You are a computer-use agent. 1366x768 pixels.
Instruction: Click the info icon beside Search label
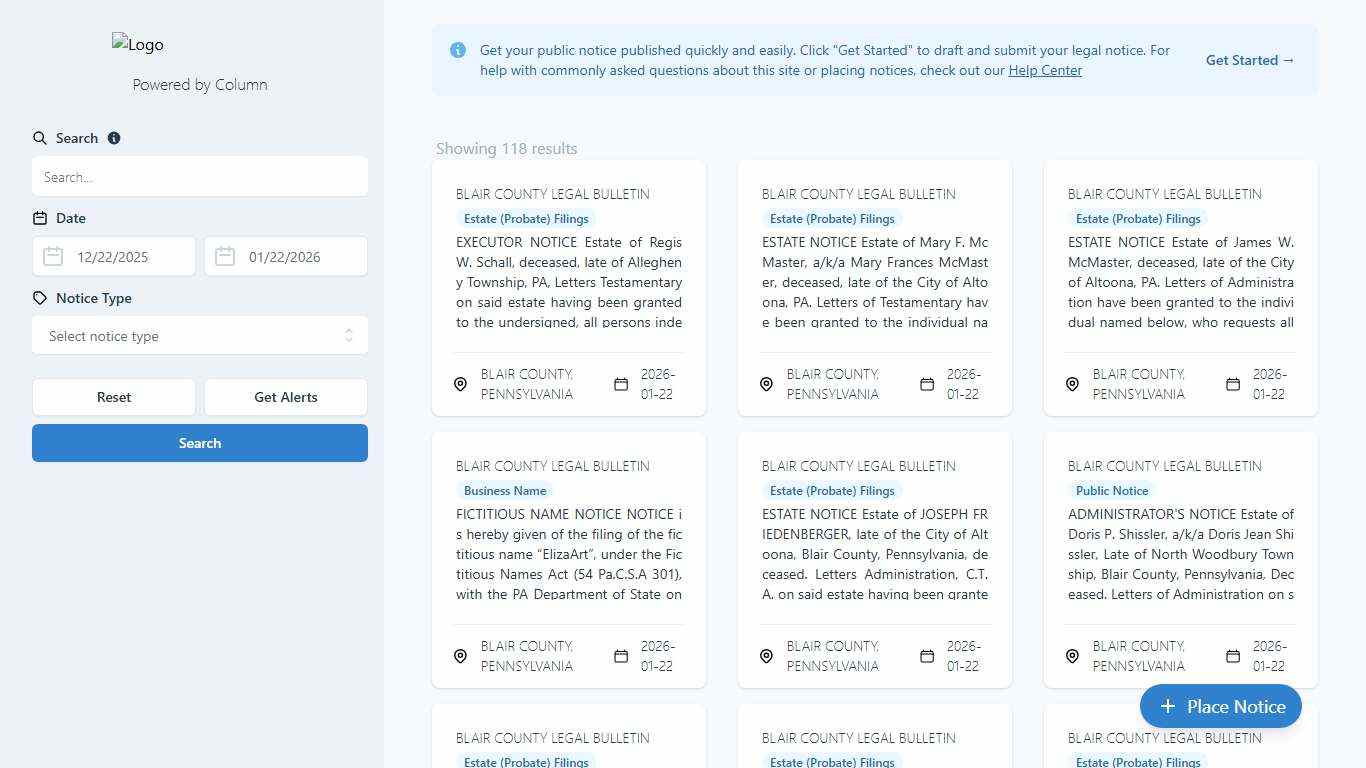[x=114, y=138]
